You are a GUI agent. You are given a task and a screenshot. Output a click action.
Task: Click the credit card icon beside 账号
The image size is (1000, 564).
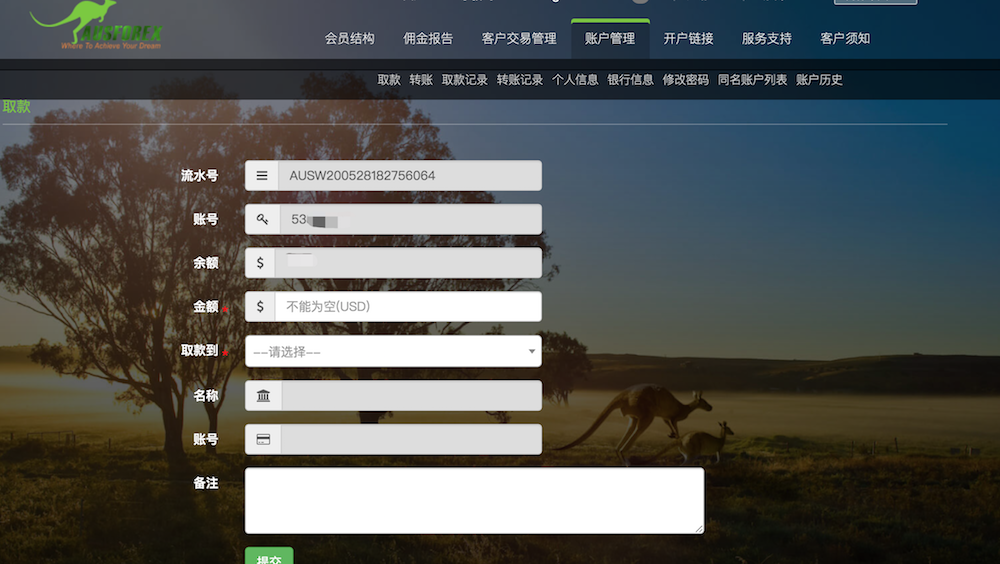[263, 440]
